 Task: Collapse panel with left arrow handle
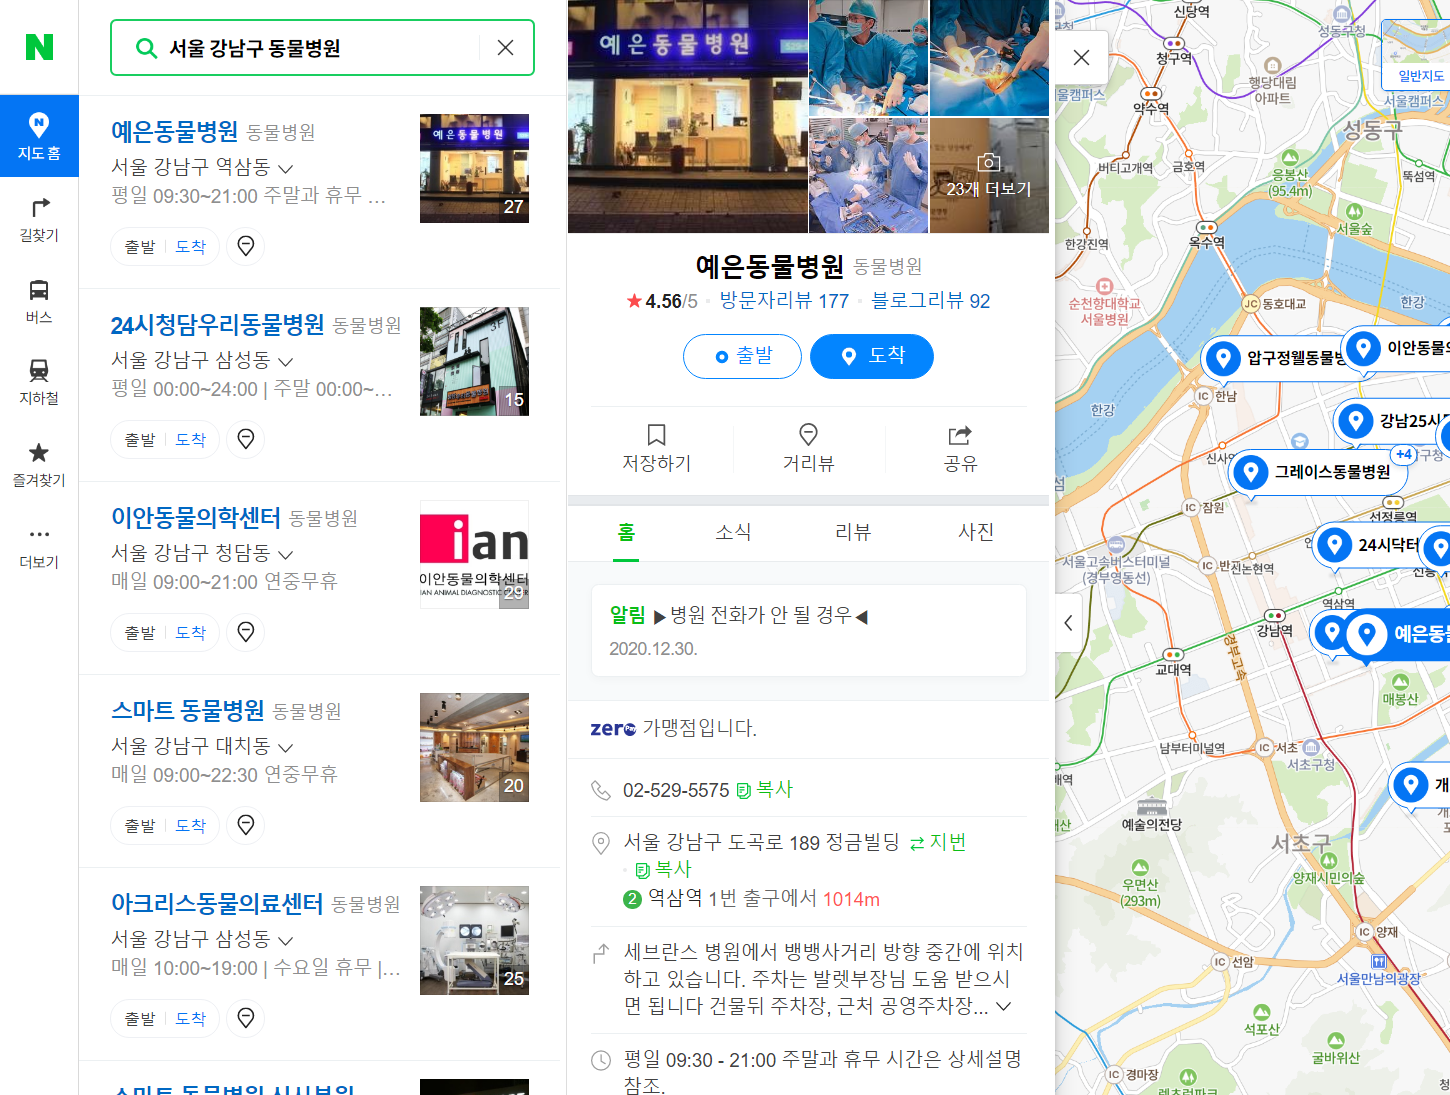1068,623
